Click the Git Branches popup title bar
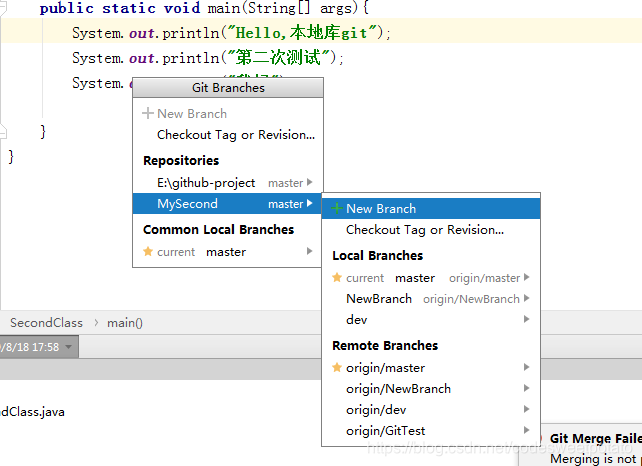 click(228, 88)
